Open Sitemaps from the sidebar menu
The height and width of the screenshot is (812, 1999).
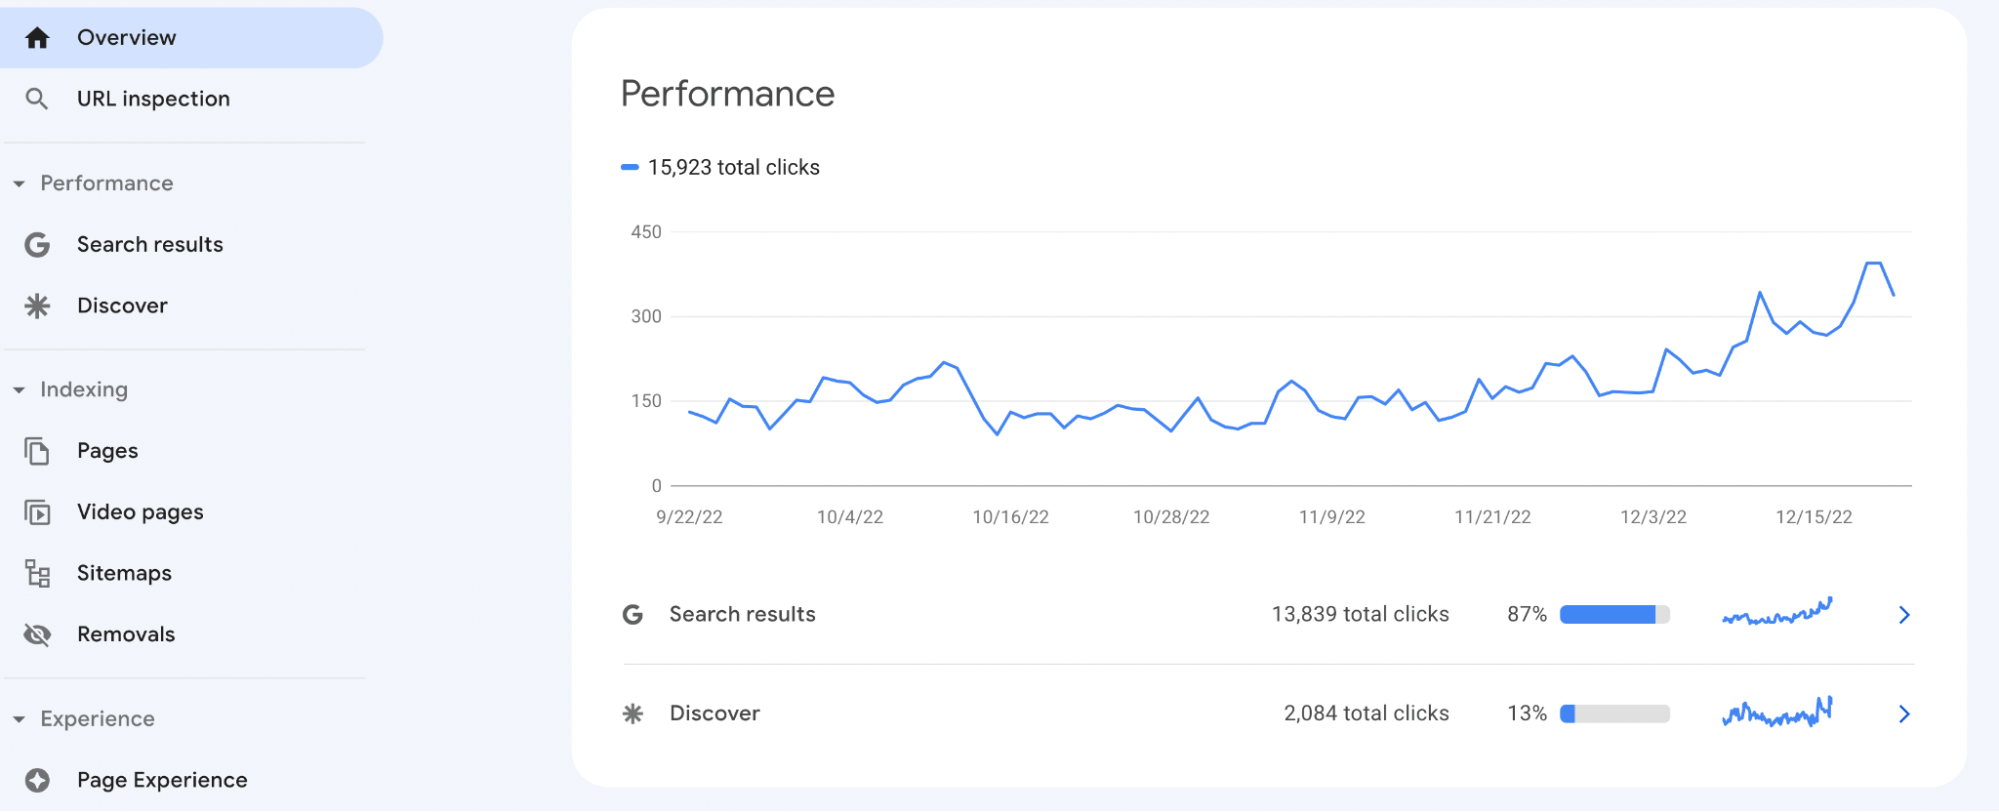point(124,574)
